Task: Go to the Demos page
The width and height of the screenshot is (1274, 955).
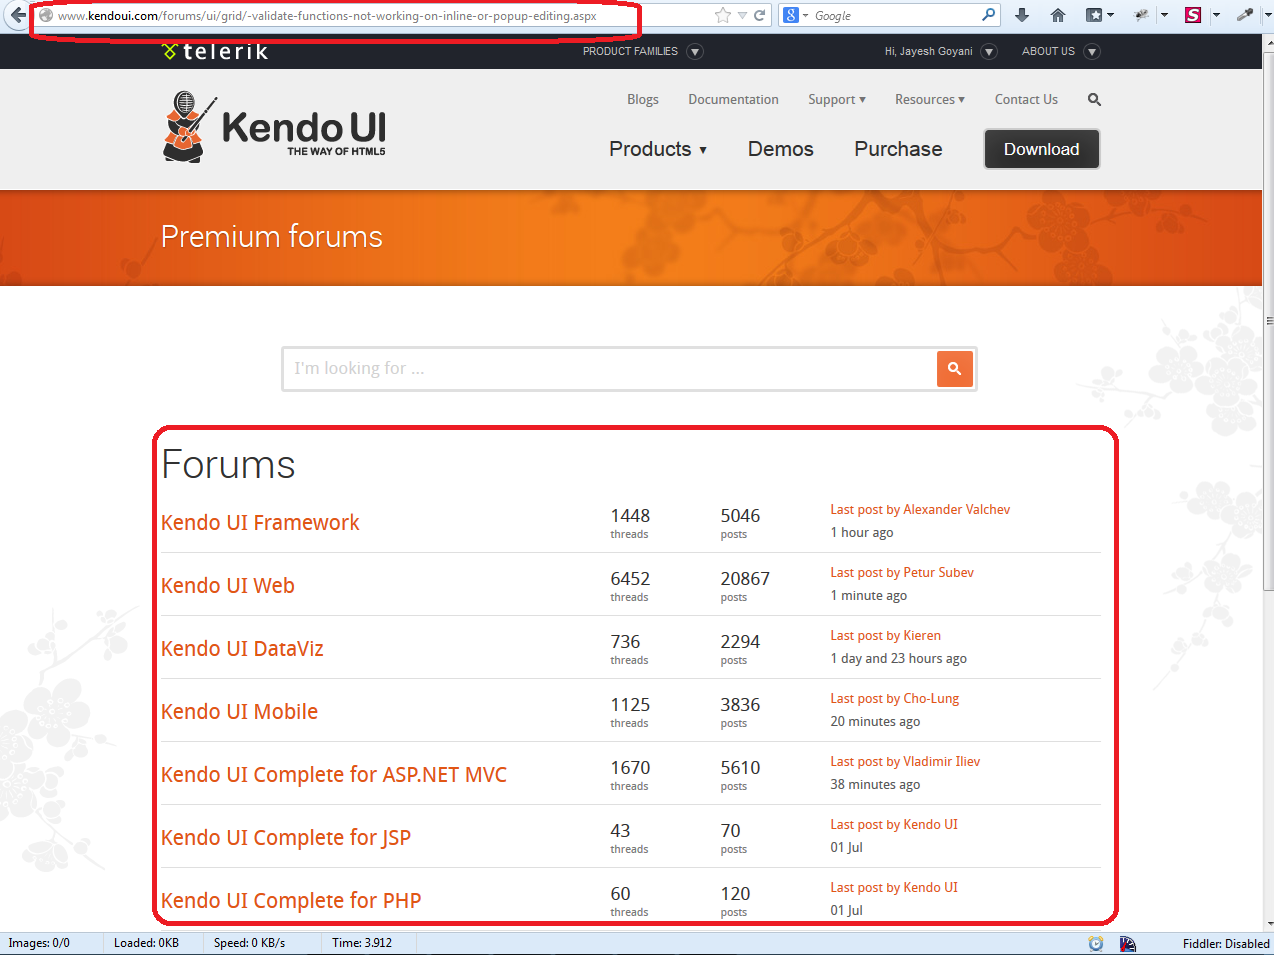Action: (781, 149)
